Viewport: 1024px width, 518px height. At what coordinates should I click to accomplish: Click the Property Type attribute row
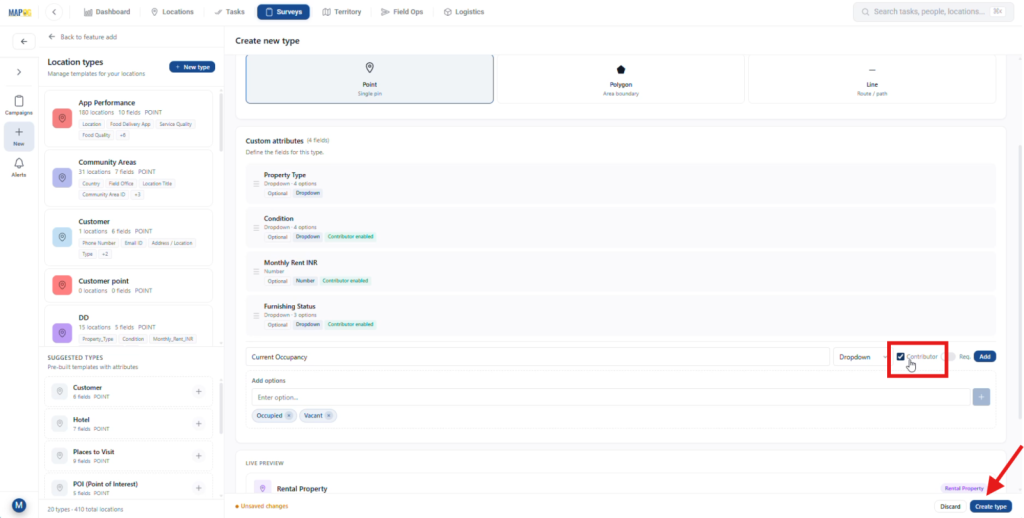pos(620,184)
